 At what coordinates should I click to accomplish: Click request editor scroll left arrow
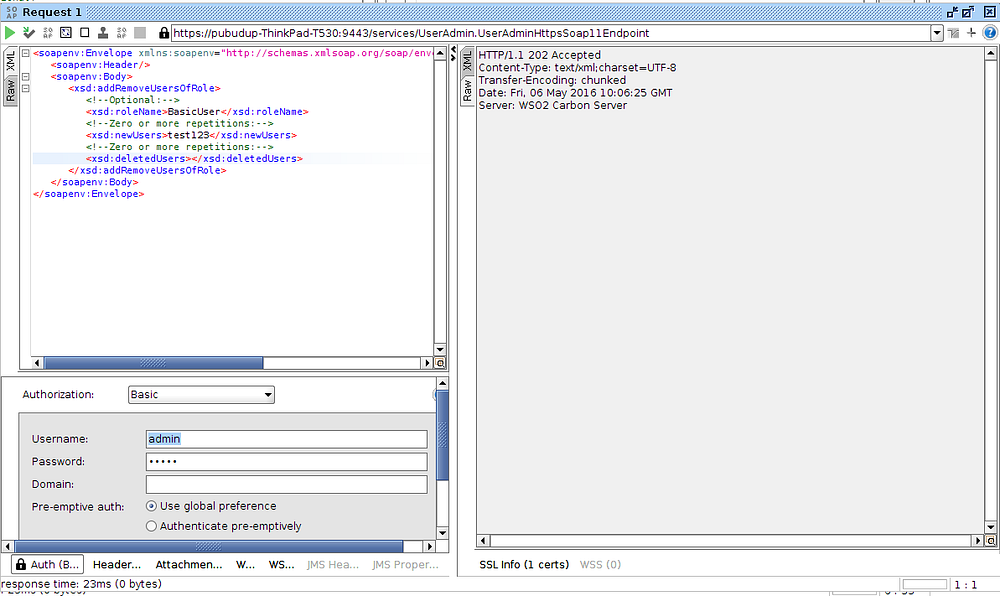pyautogui.click(x=37, y=363)
